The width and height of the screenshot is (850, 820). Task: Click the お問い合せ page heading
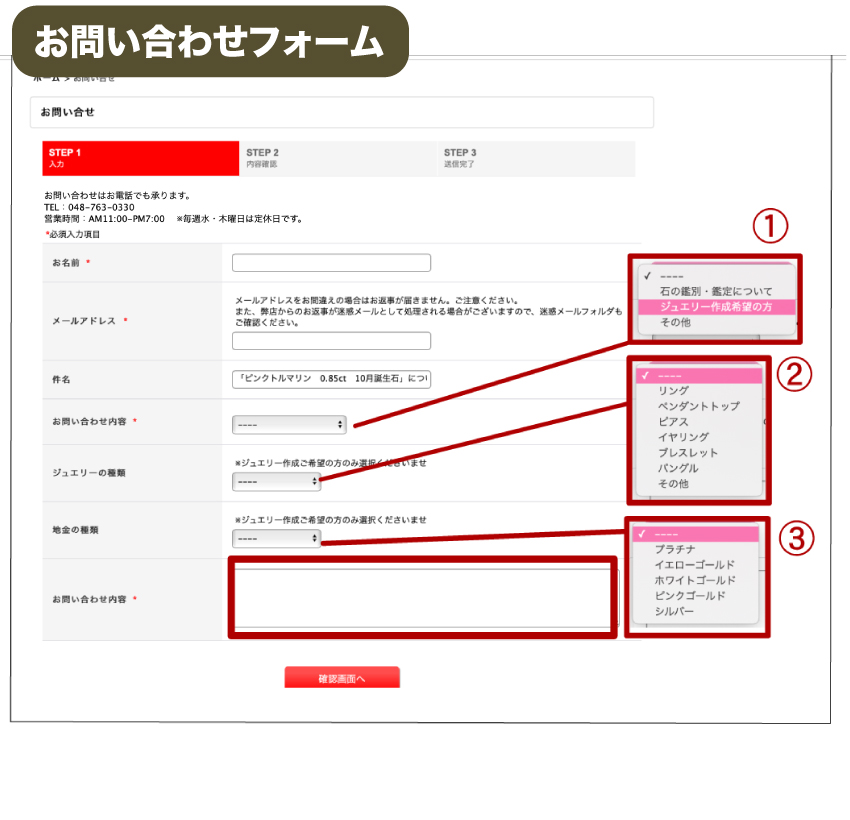coord(68,112)
